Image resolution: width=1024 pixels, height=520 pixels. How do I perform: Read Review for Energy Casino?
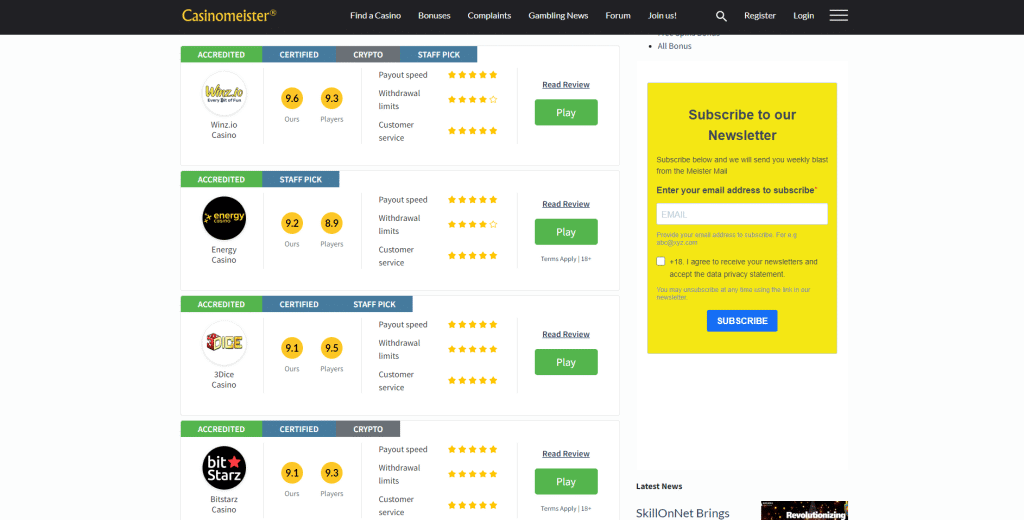[x=566, y=204]
